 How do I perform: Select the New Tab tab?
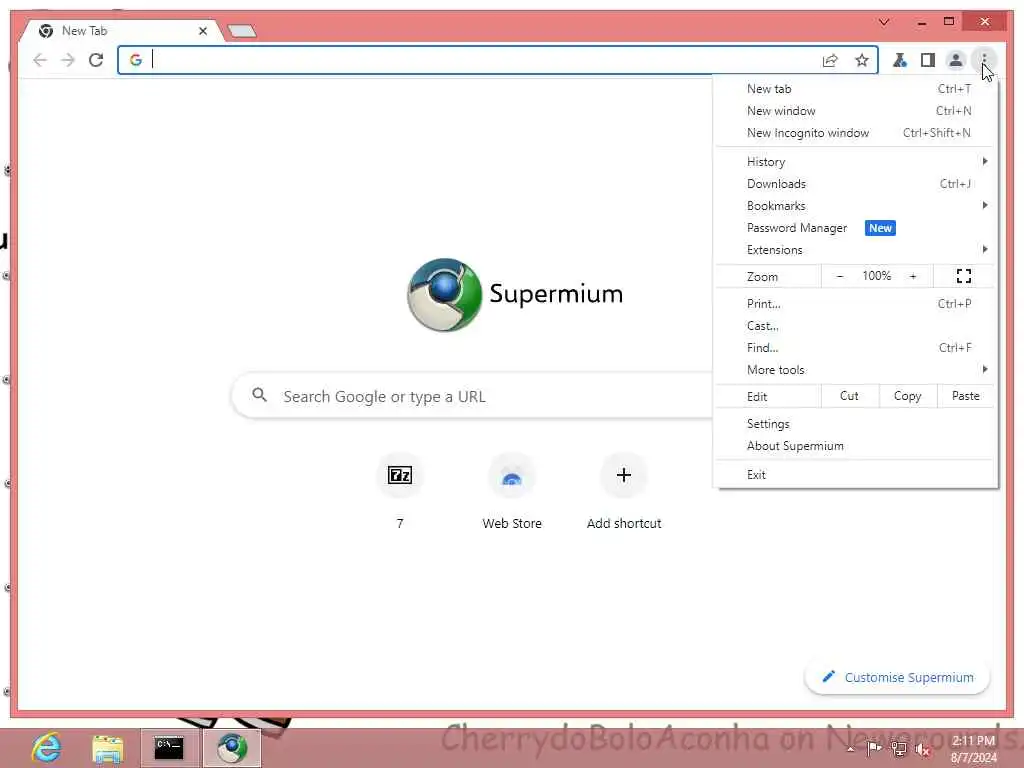(121, 31)
